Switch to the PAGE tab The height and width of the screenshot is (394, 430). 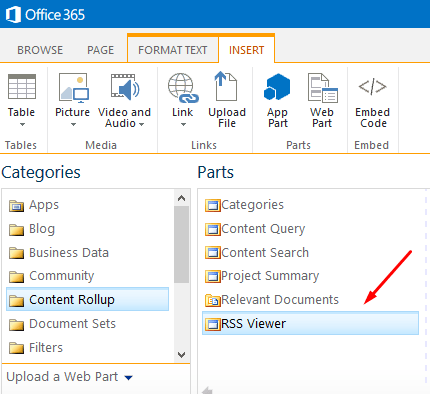click(100, 50)
